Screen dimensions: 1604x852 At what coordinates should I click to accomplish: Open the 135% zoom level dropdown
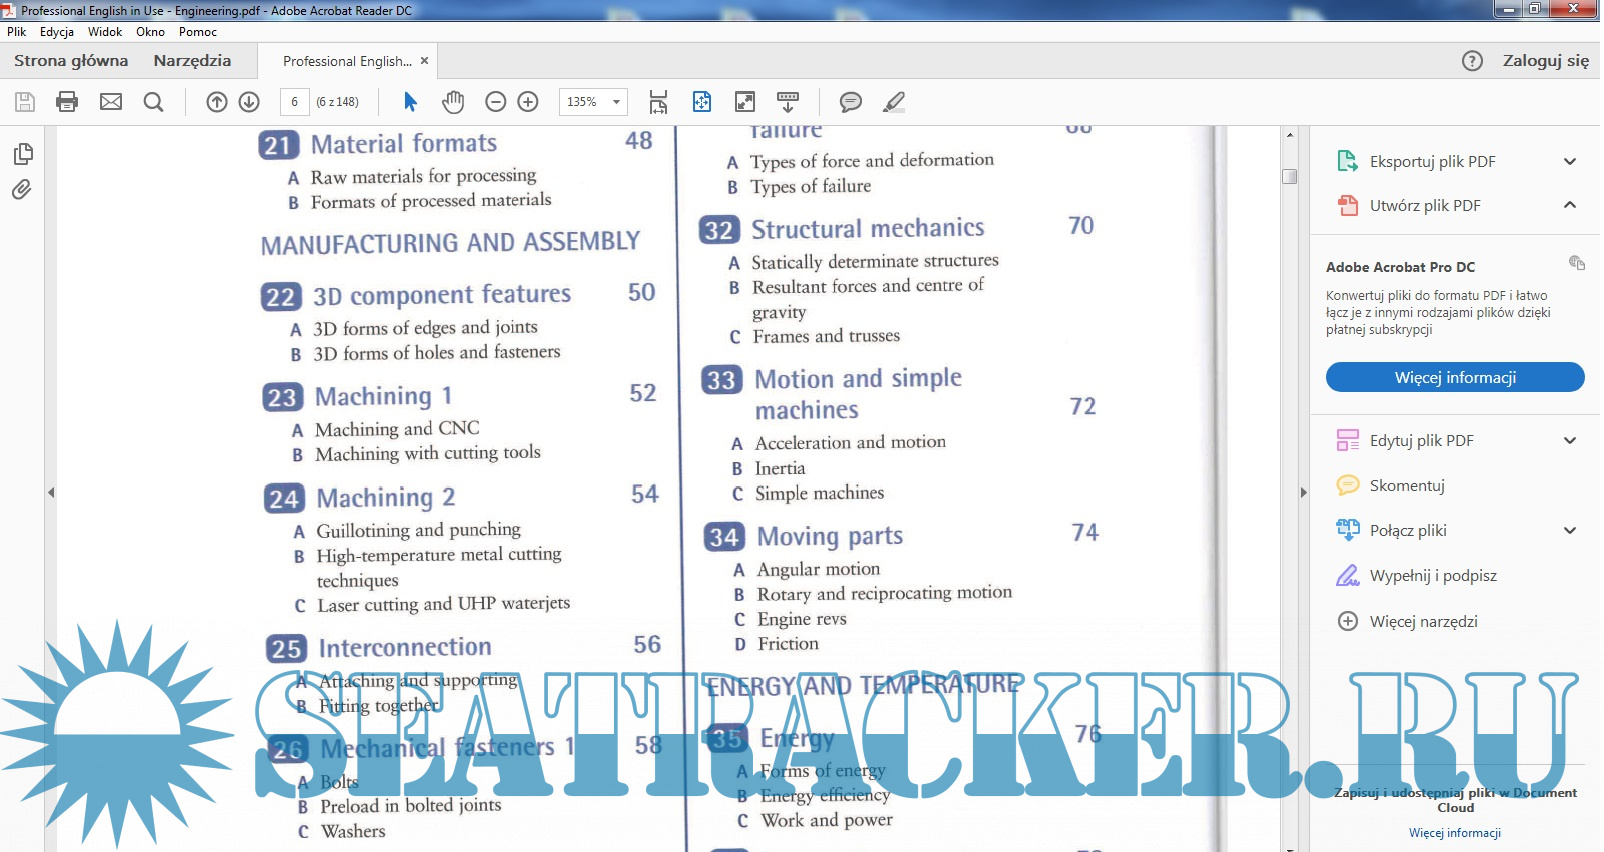[616, 102]
